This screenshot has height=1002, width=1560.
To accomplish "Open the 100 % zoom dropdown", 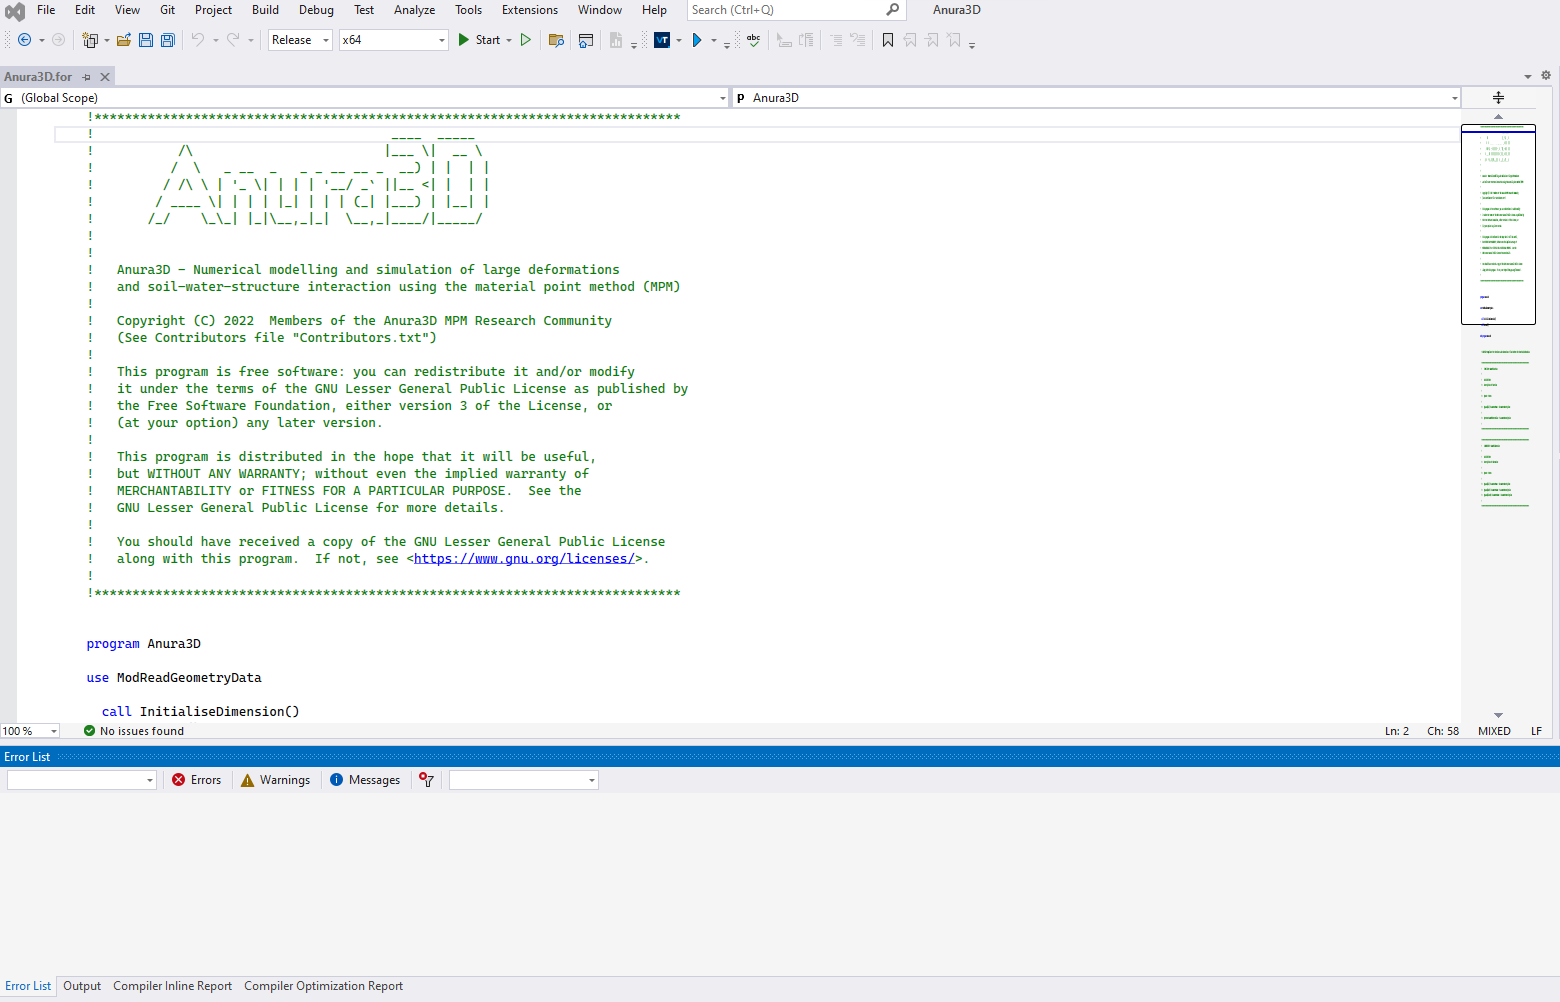I will point(30,731).
